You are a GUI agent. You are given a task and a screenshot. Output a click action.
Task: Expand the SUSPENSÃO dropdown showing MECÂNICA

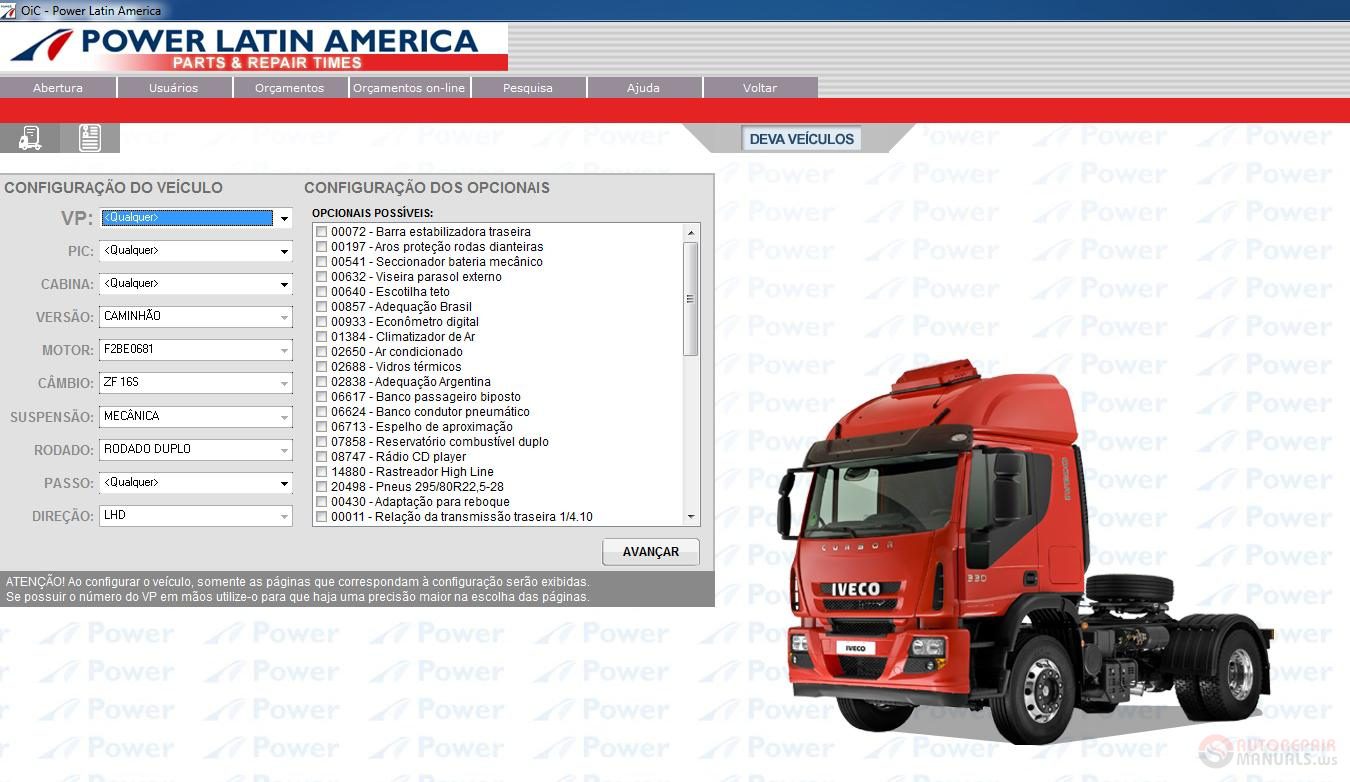pyautogui.click(x=284, y=417)
